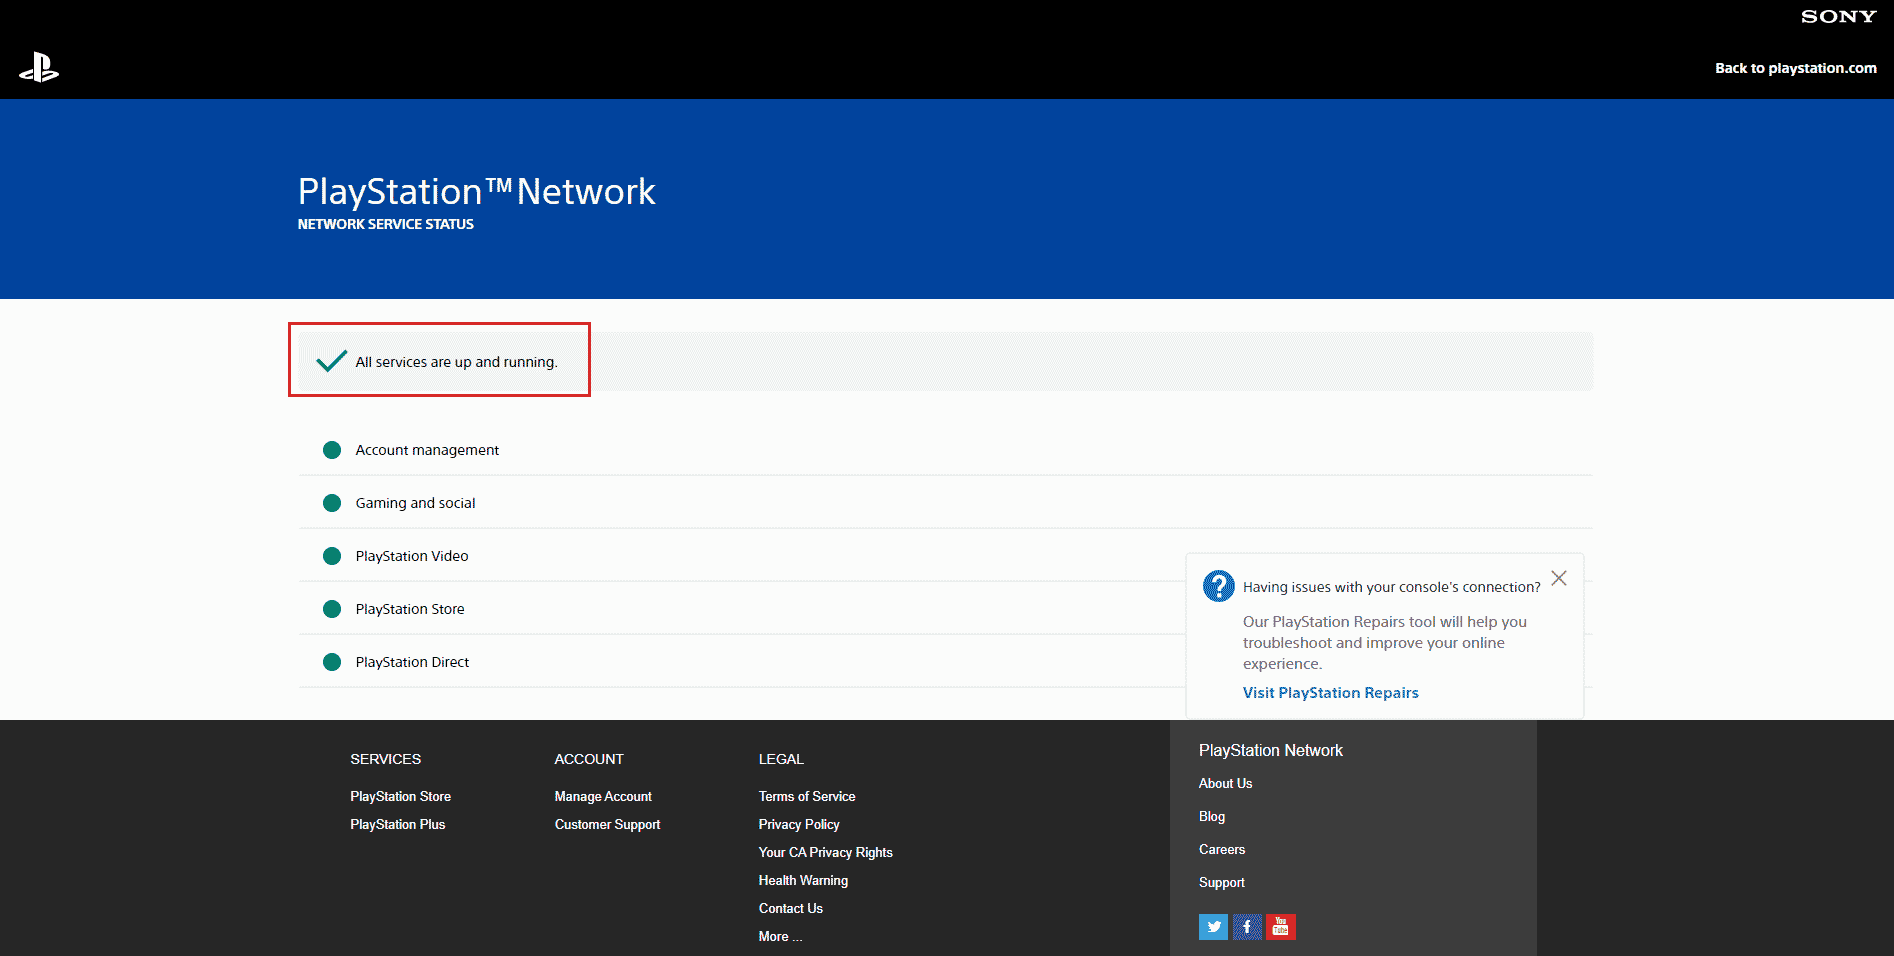1894x956 pixels.
Task: Open YouTube via the footer social icon
Action: tap(1280, 927)
